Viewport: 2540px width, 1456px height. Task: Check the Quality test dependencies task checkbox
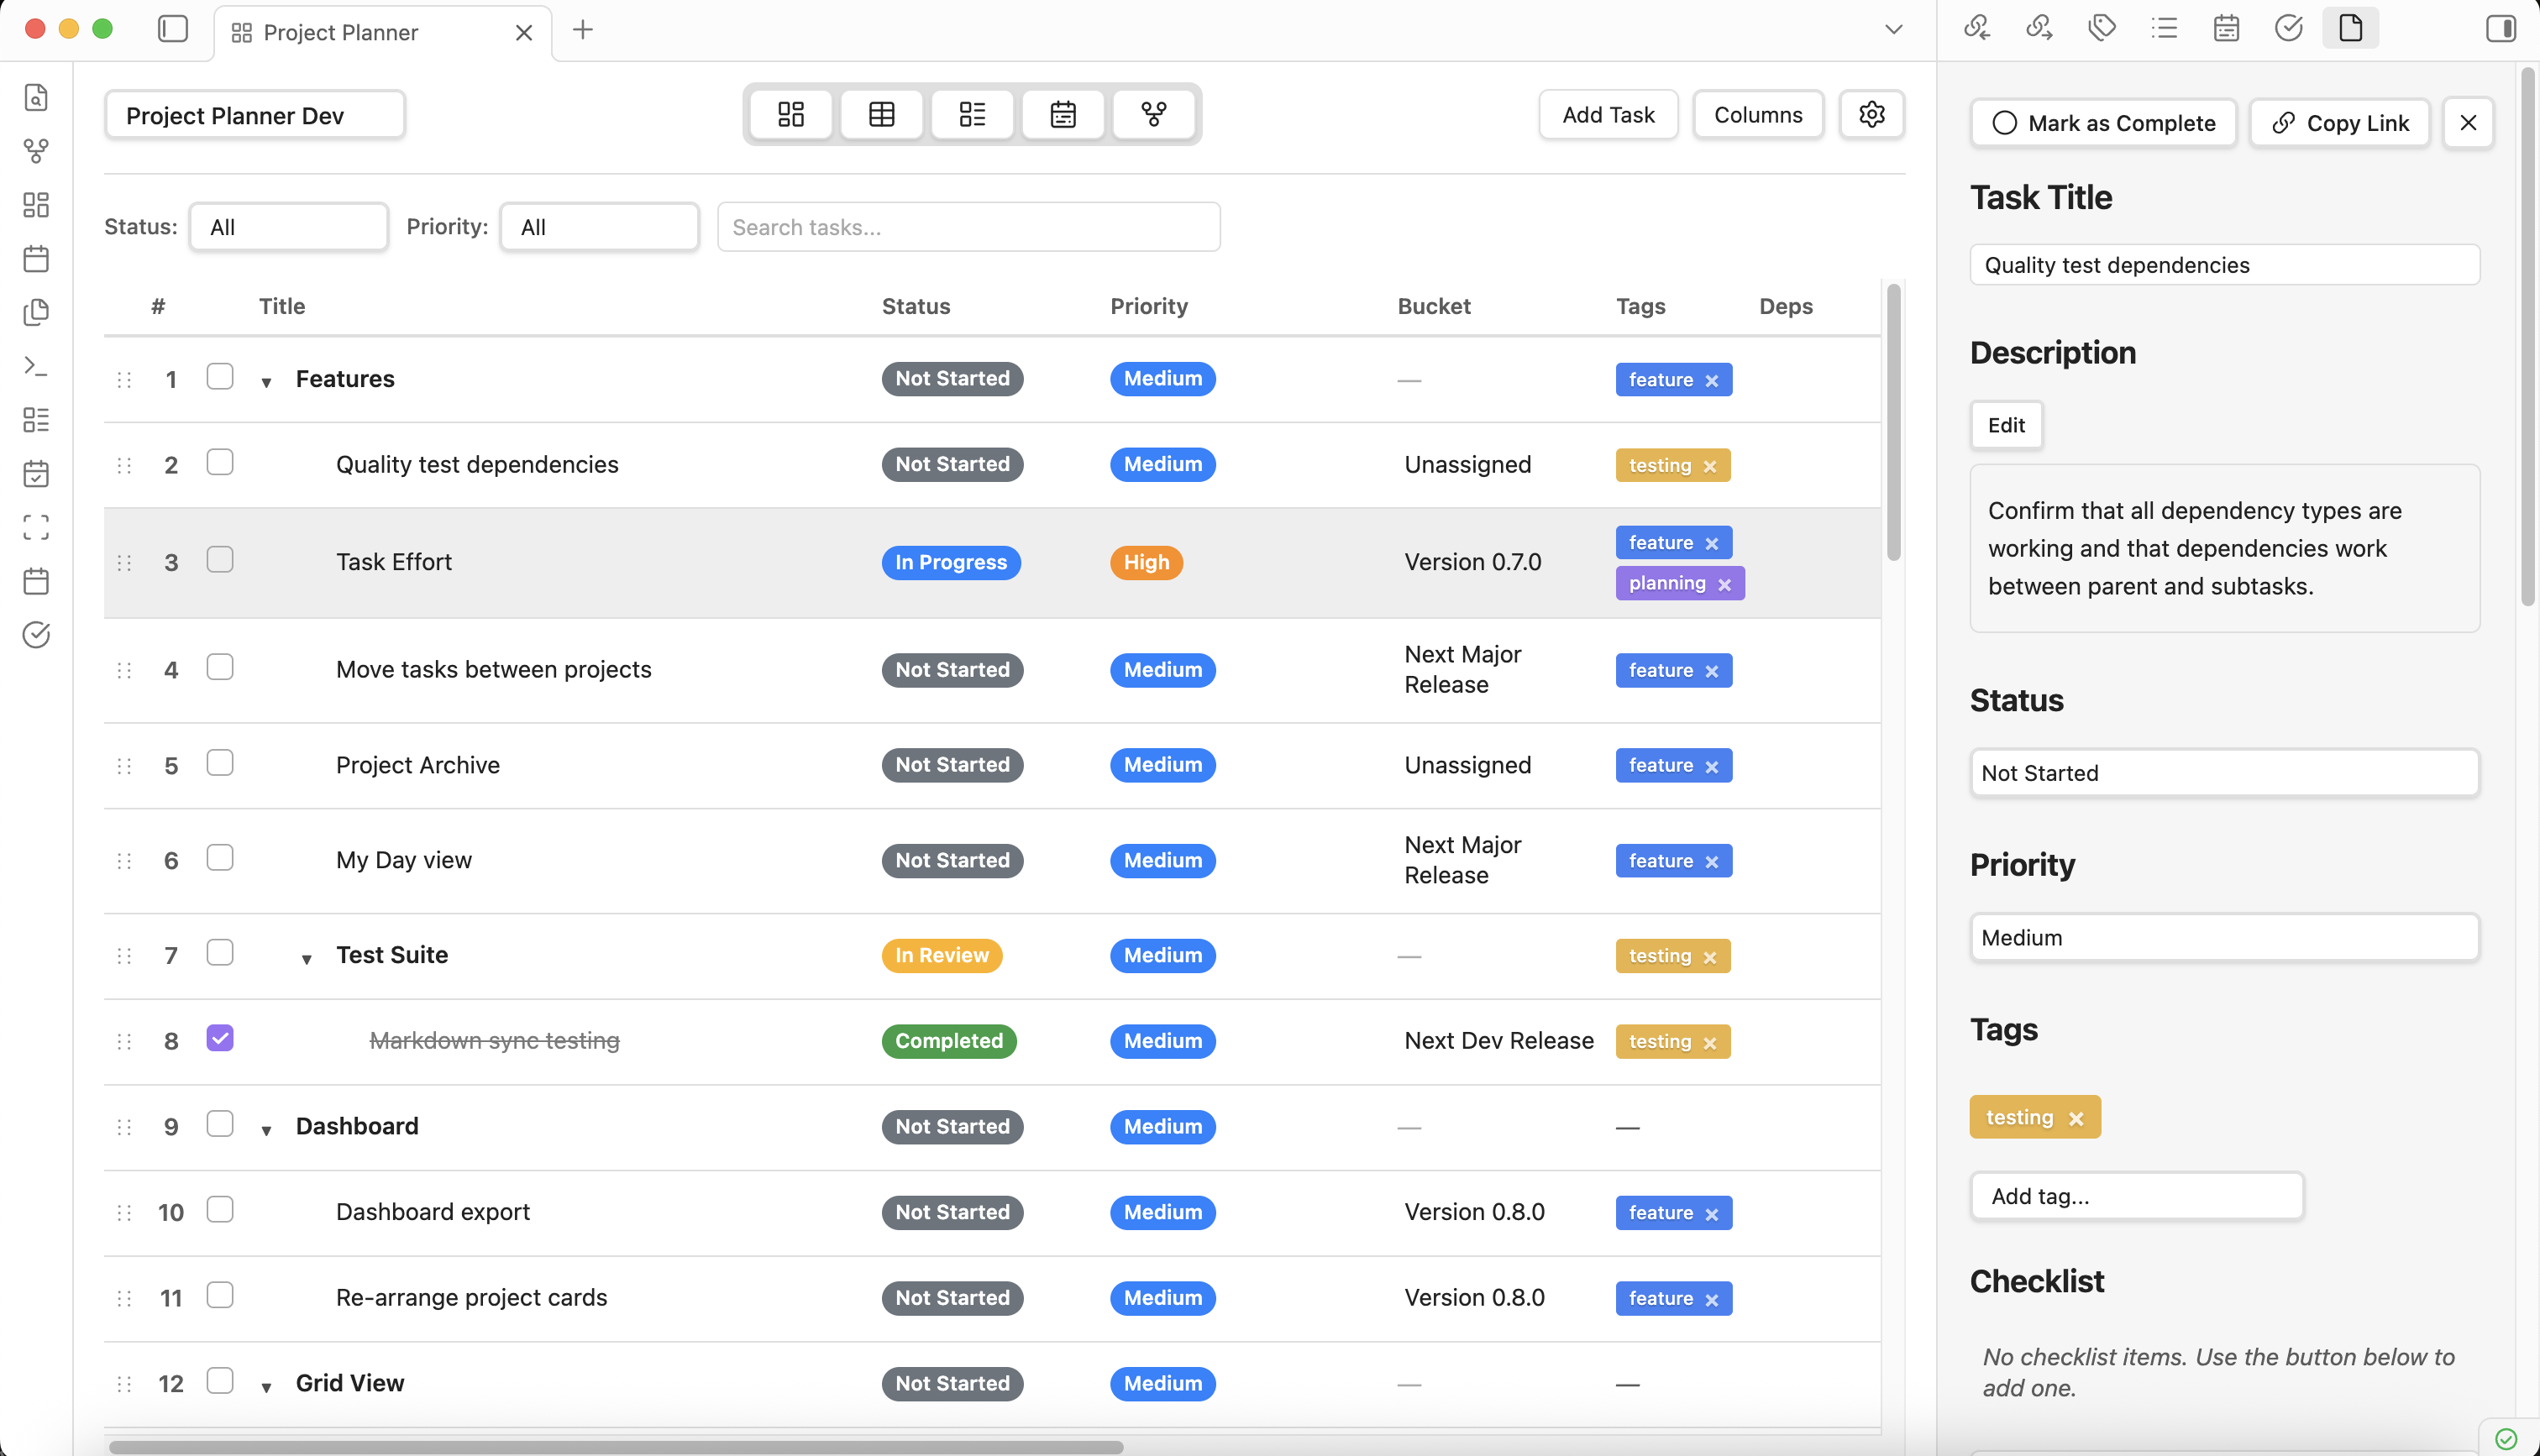point(220,462)
